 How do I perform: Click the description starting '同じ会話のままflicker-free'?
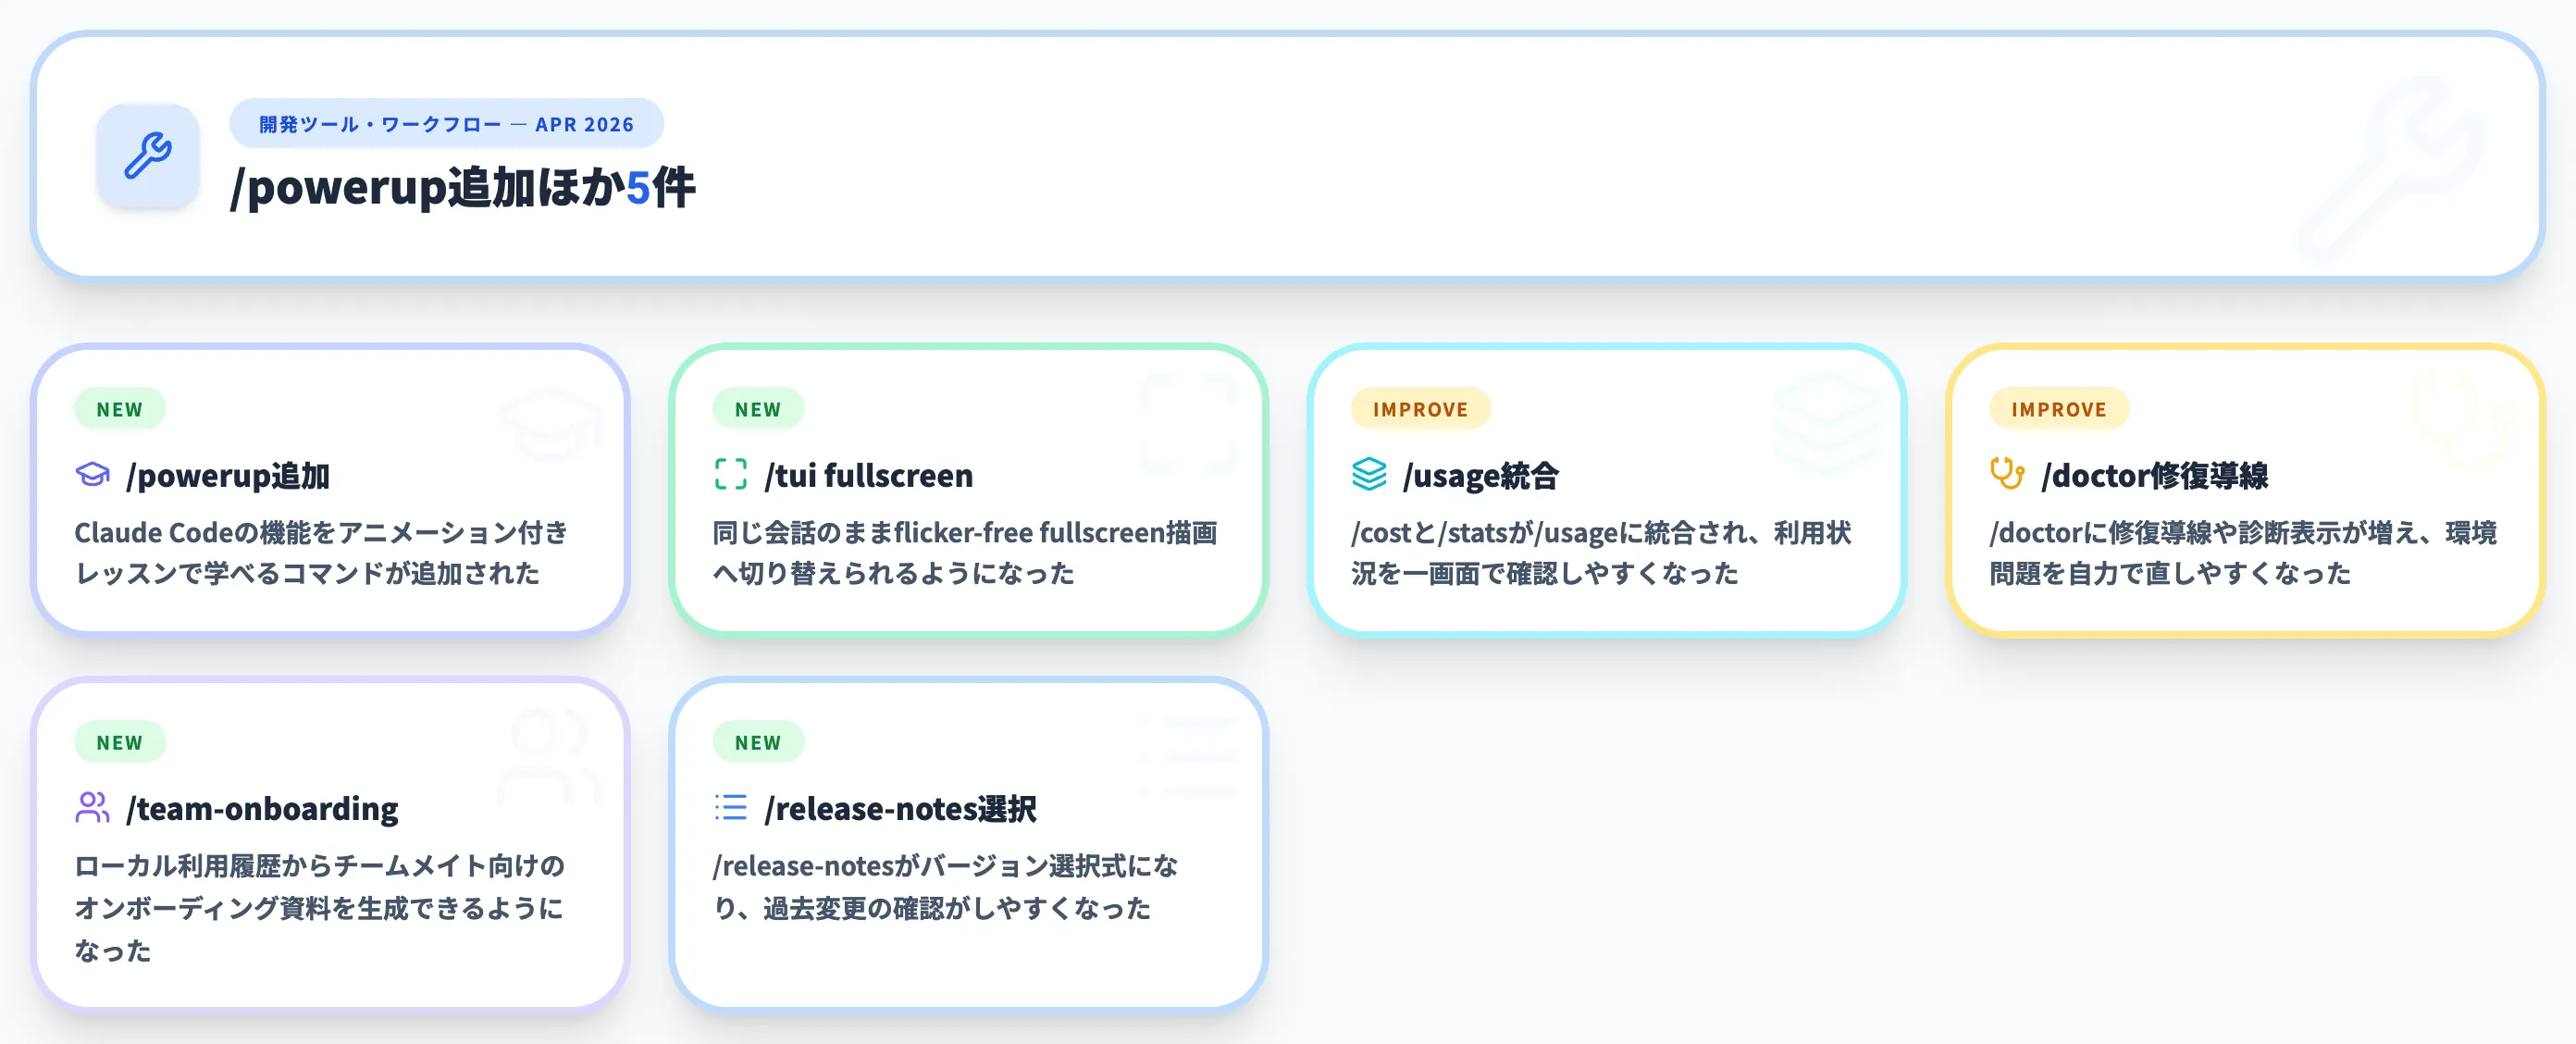(965, 553)
